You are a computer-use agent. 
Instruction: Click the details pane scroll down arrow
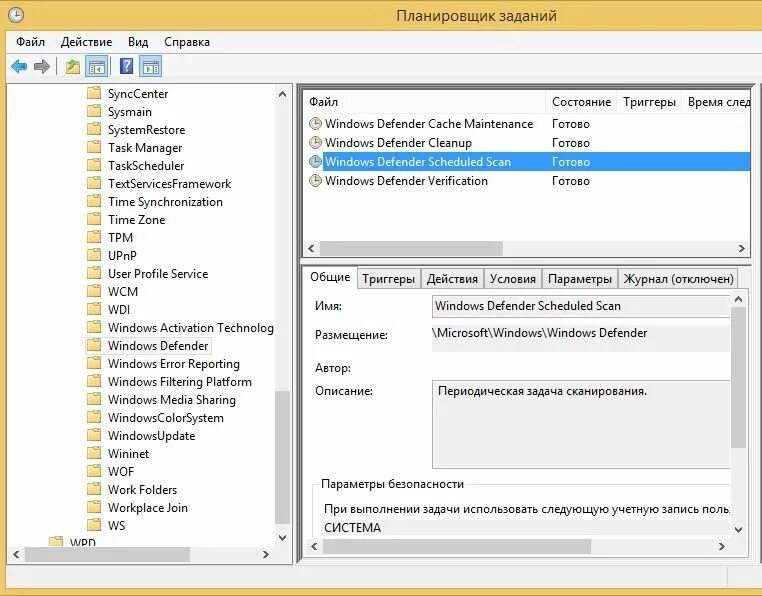tap(739, 529)
